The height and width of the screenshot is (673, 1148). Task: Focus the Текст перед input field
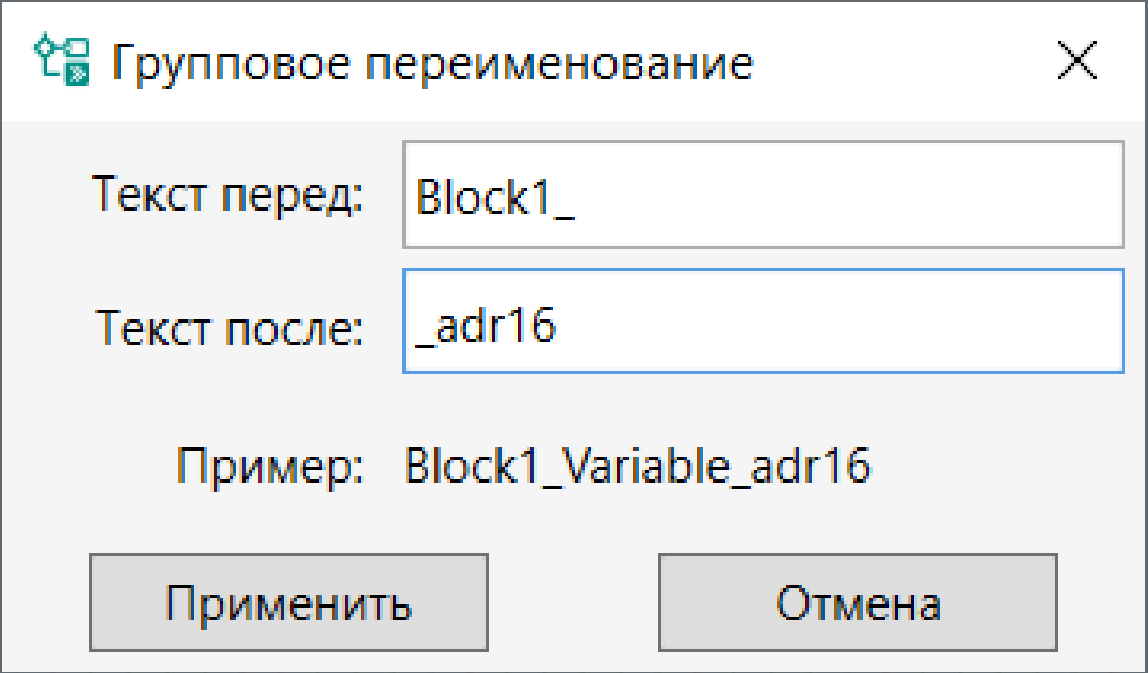click(x=763, y=195)
